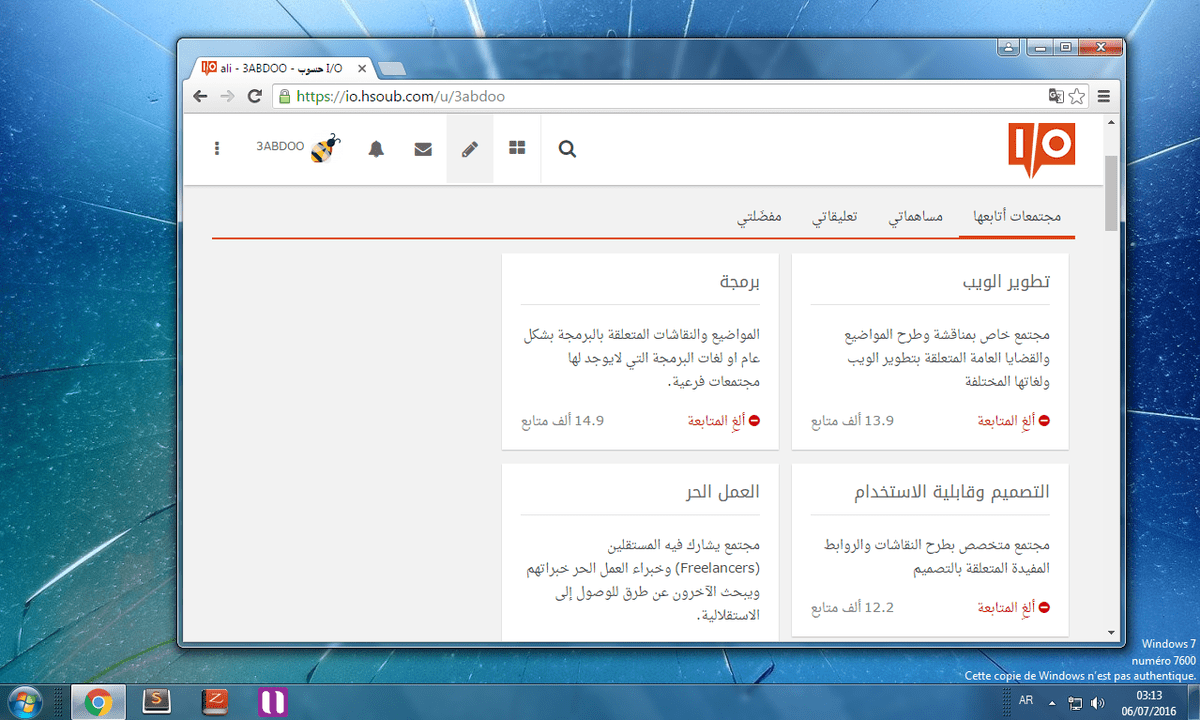Show hidden system tray icons arrow
1200x720 pixels.
click(1050, 702)
